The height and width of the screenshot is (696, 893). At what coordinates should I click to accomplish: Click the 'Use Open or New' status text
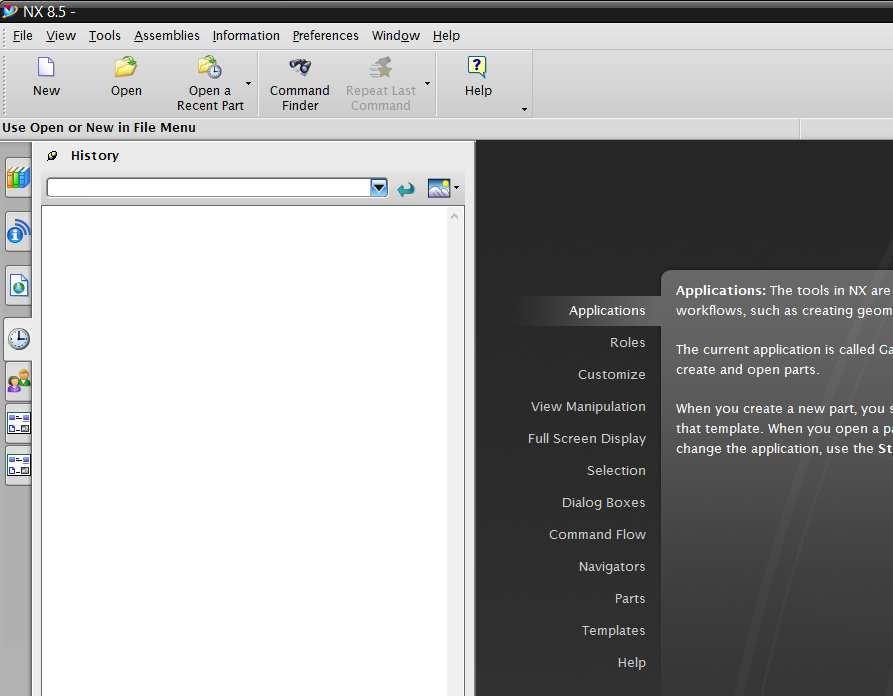(99, 128)
